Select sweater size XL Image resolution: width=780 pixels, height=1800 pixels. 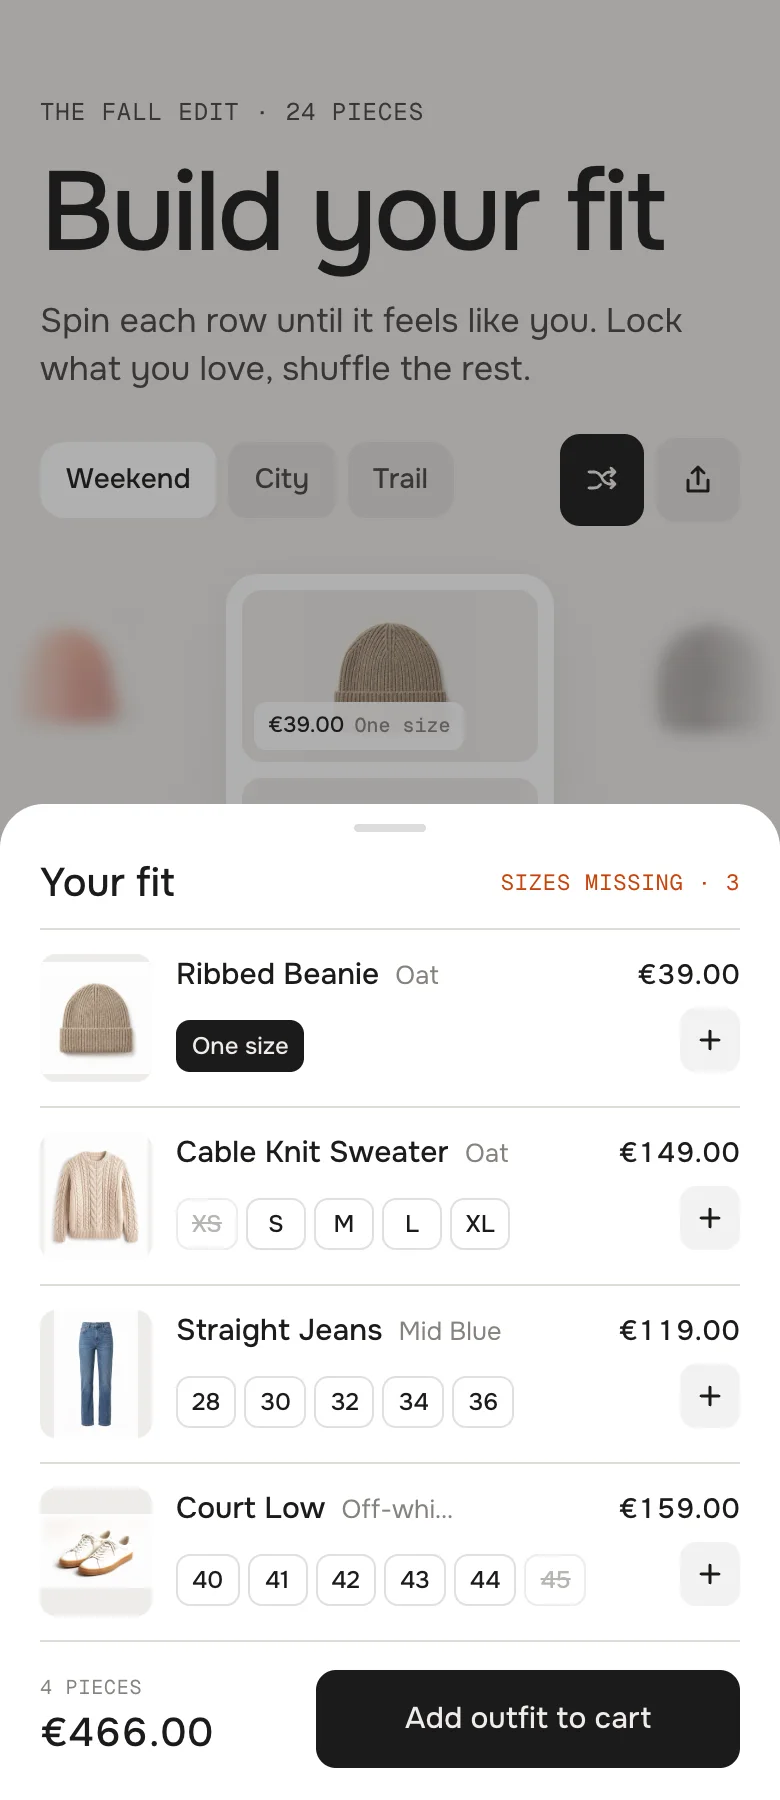[480, 1224]
